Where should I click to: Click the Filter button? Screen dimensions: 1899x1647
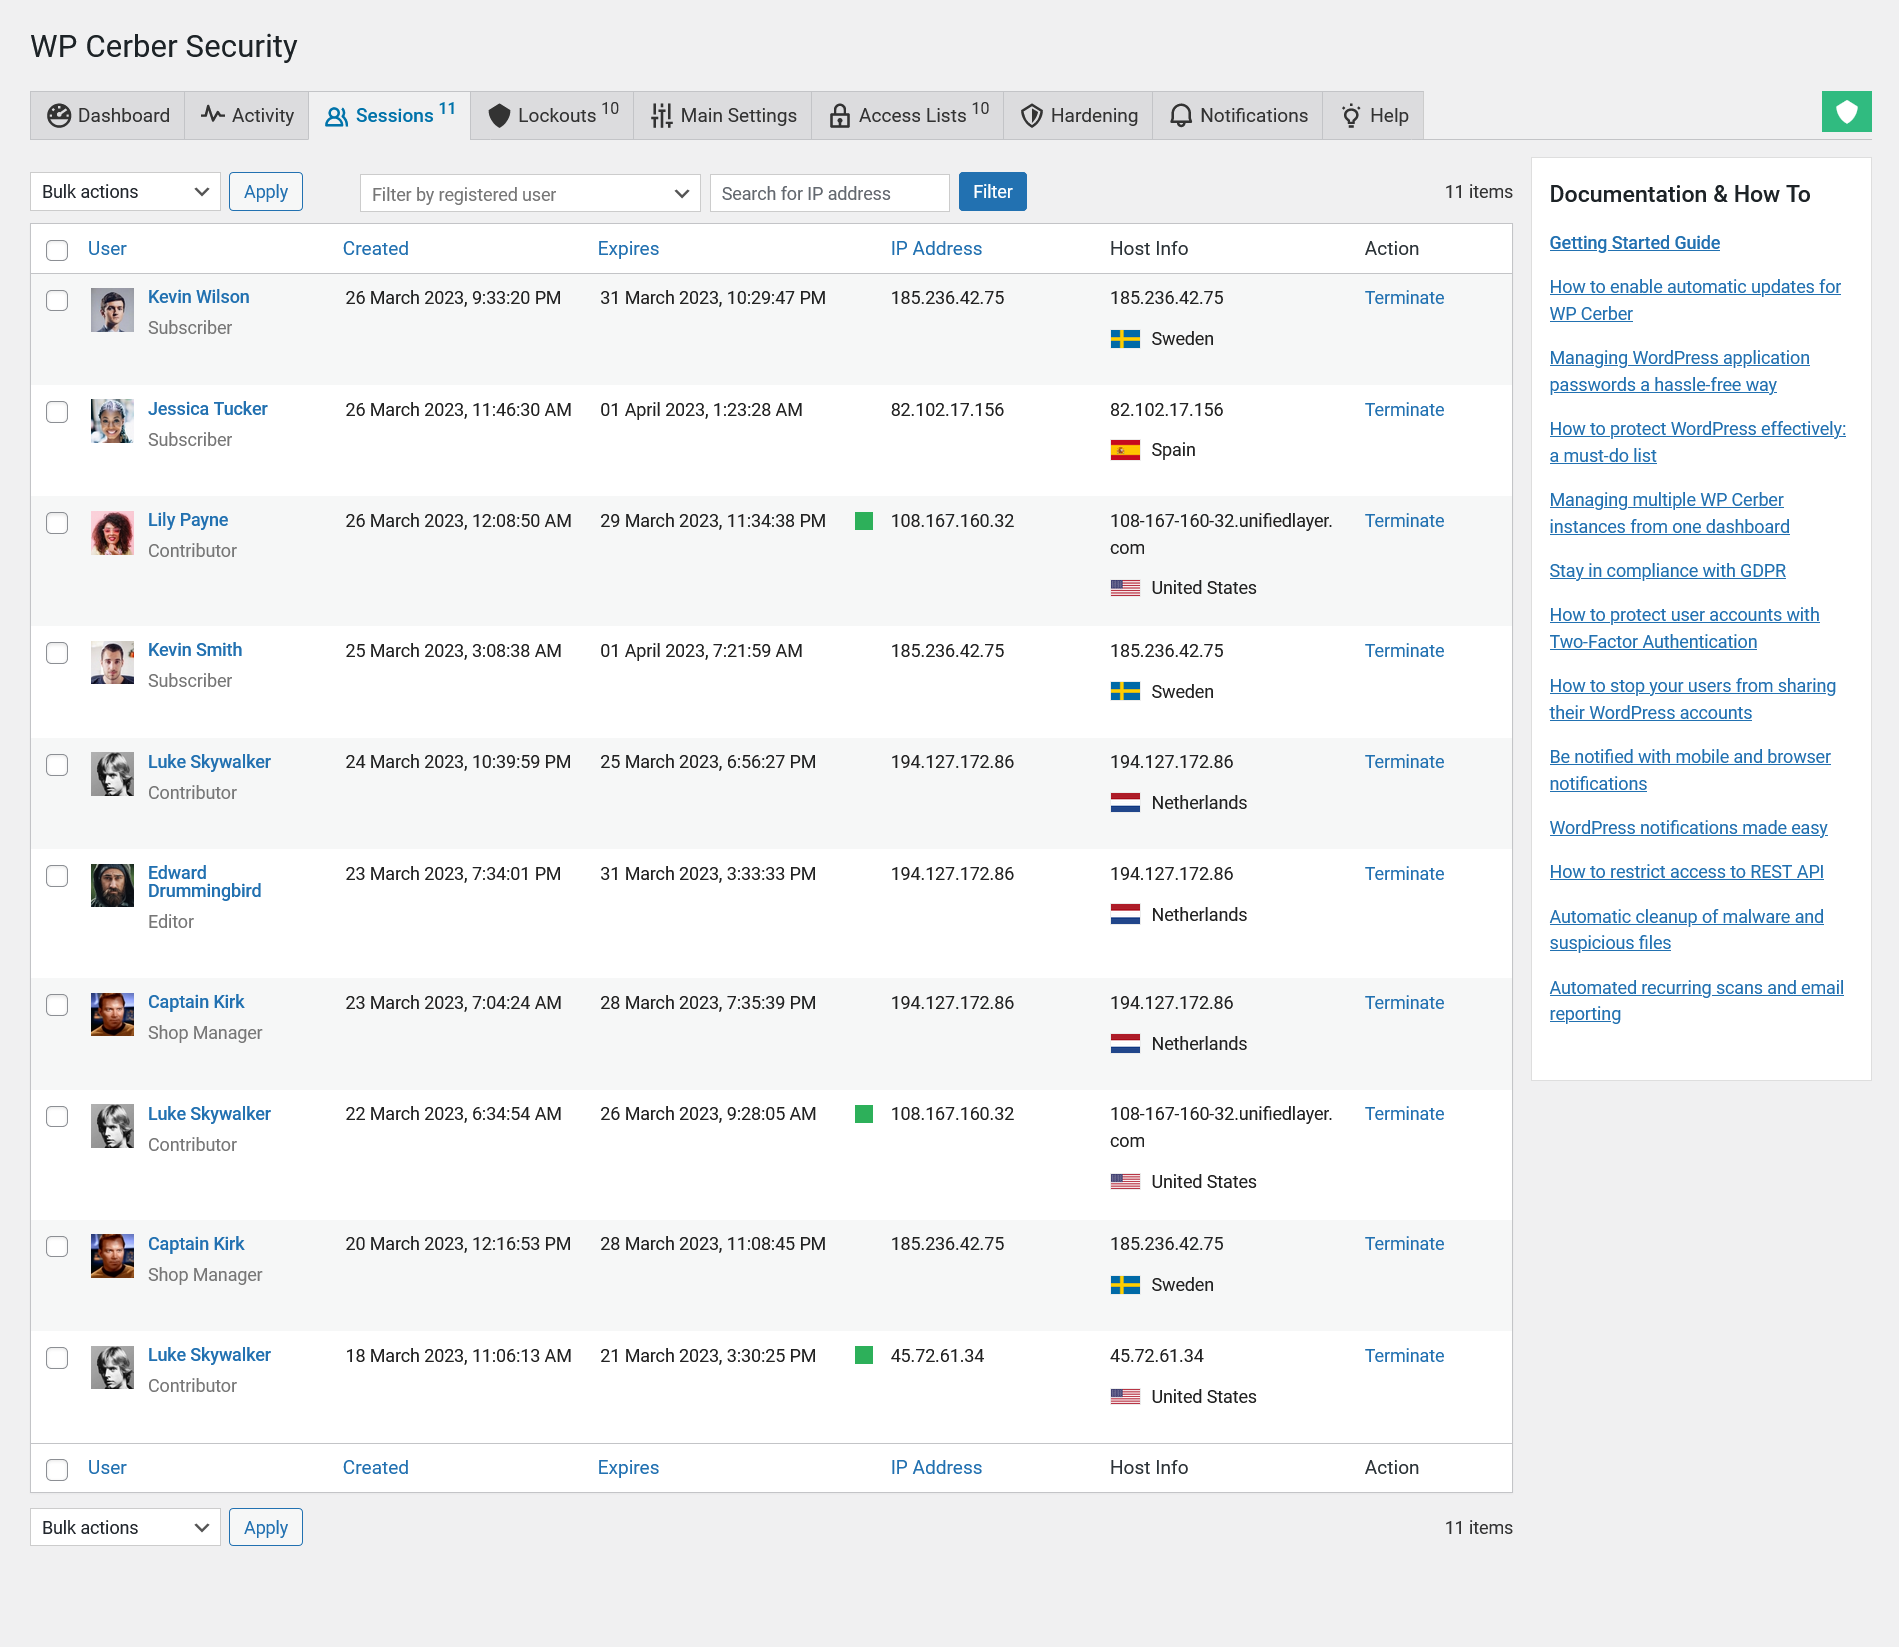(992, 191)
